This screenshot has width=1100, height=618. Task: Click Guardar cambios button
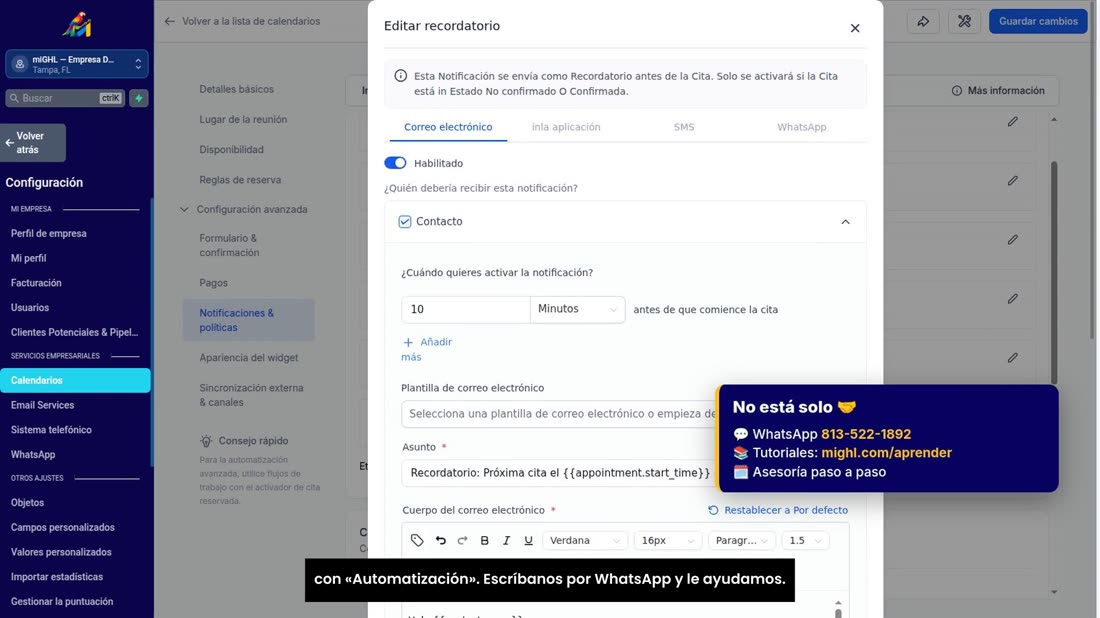[1038, 22]
